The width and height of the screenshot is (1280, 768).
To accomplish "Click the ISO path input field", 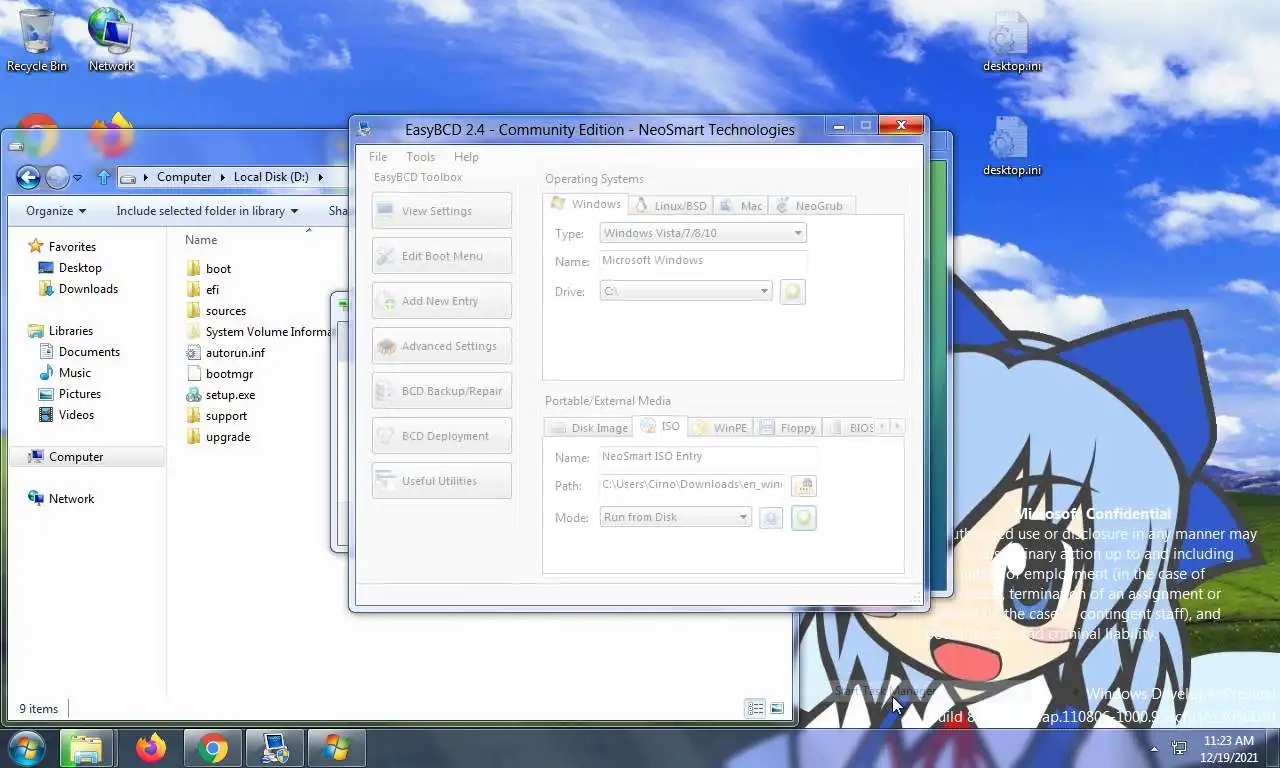I will pyautogui.click(x=692, y=485).
